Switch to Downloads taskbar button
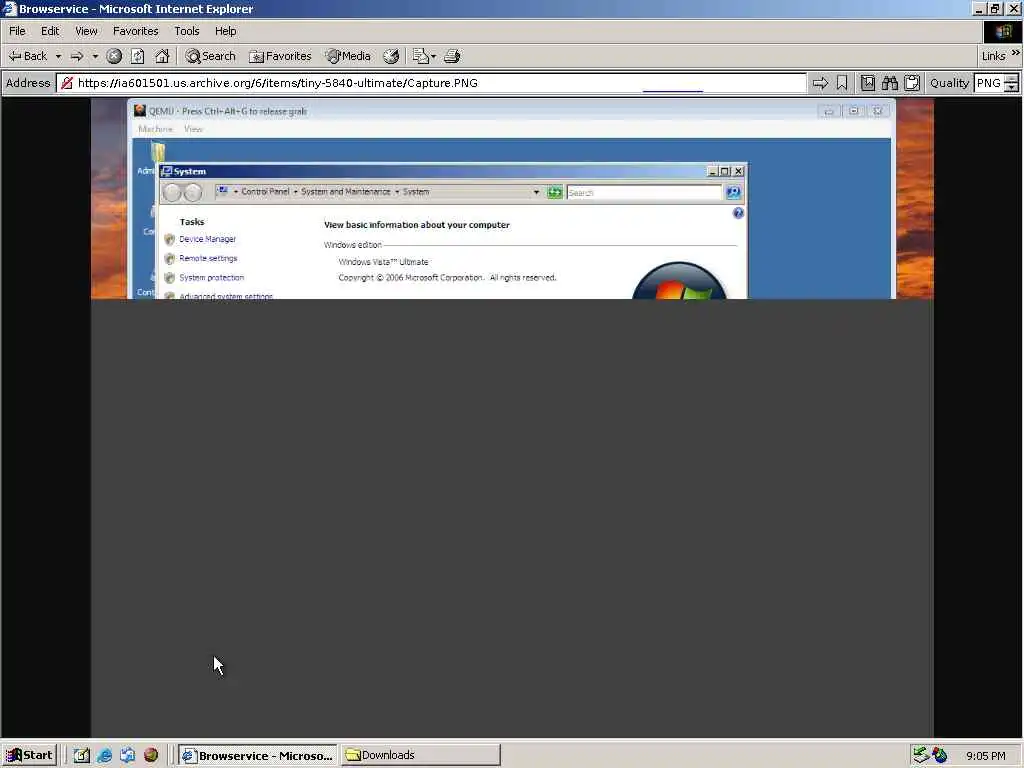The image size is (1024, 768). click(421, 755)
